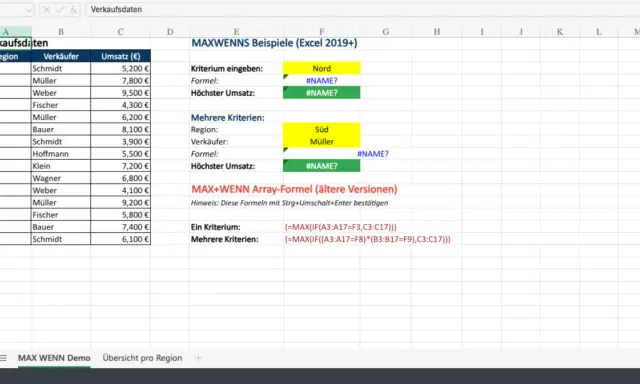This screenshot has height=384, width=640.
Task: Add a new sheet with the plus icon
Action: point(198,358)
